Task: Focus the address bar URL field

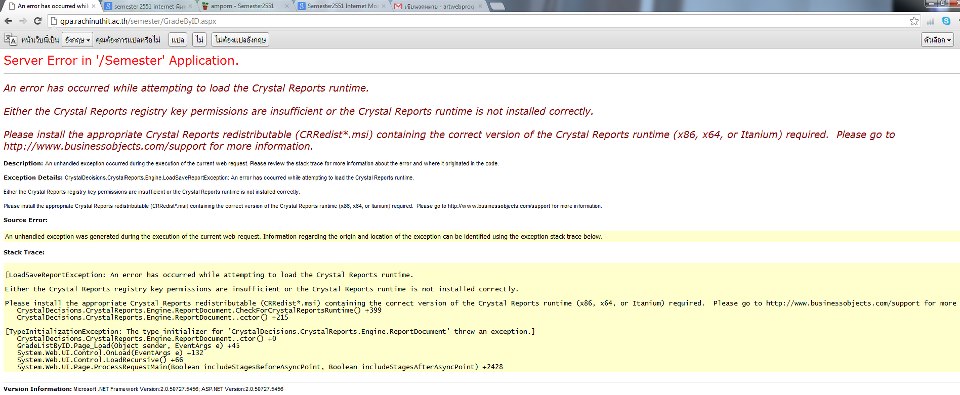Action: tap(478, 21)
